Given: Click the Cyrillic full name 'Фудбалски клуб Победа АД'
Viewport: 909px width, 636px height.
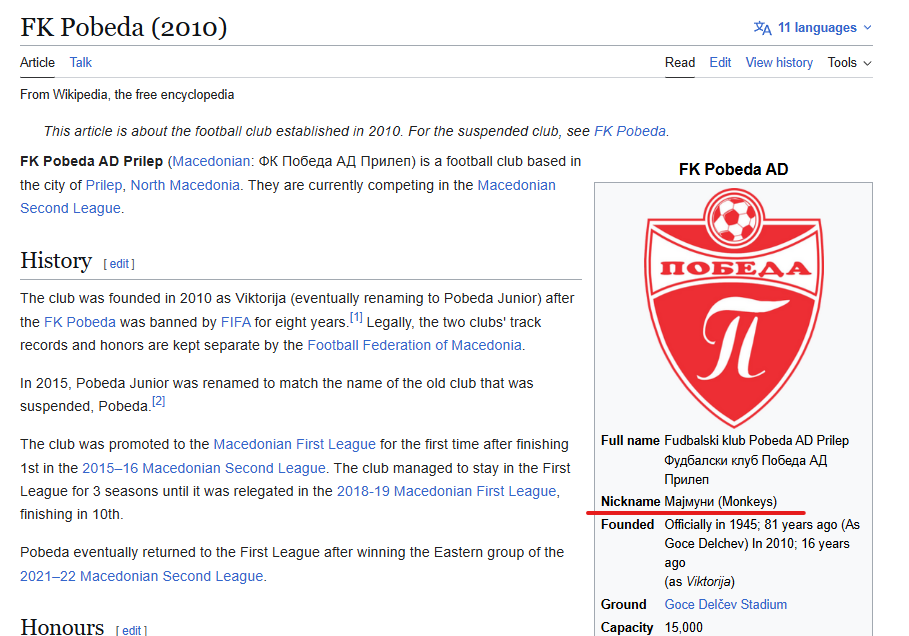Looking at the screenshot, I should click(x=746, y=460).
